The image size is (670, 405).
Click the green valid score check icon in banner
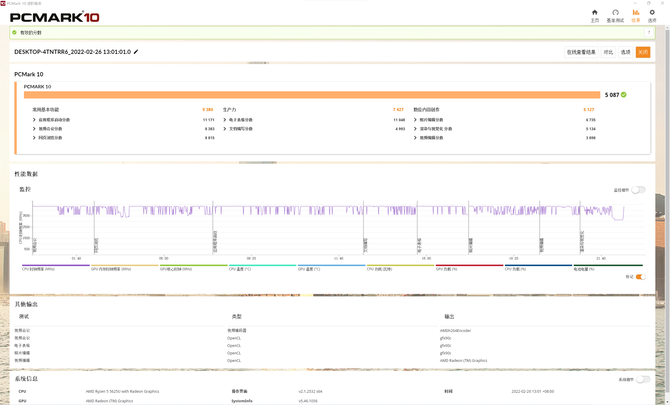pos(15,32)
